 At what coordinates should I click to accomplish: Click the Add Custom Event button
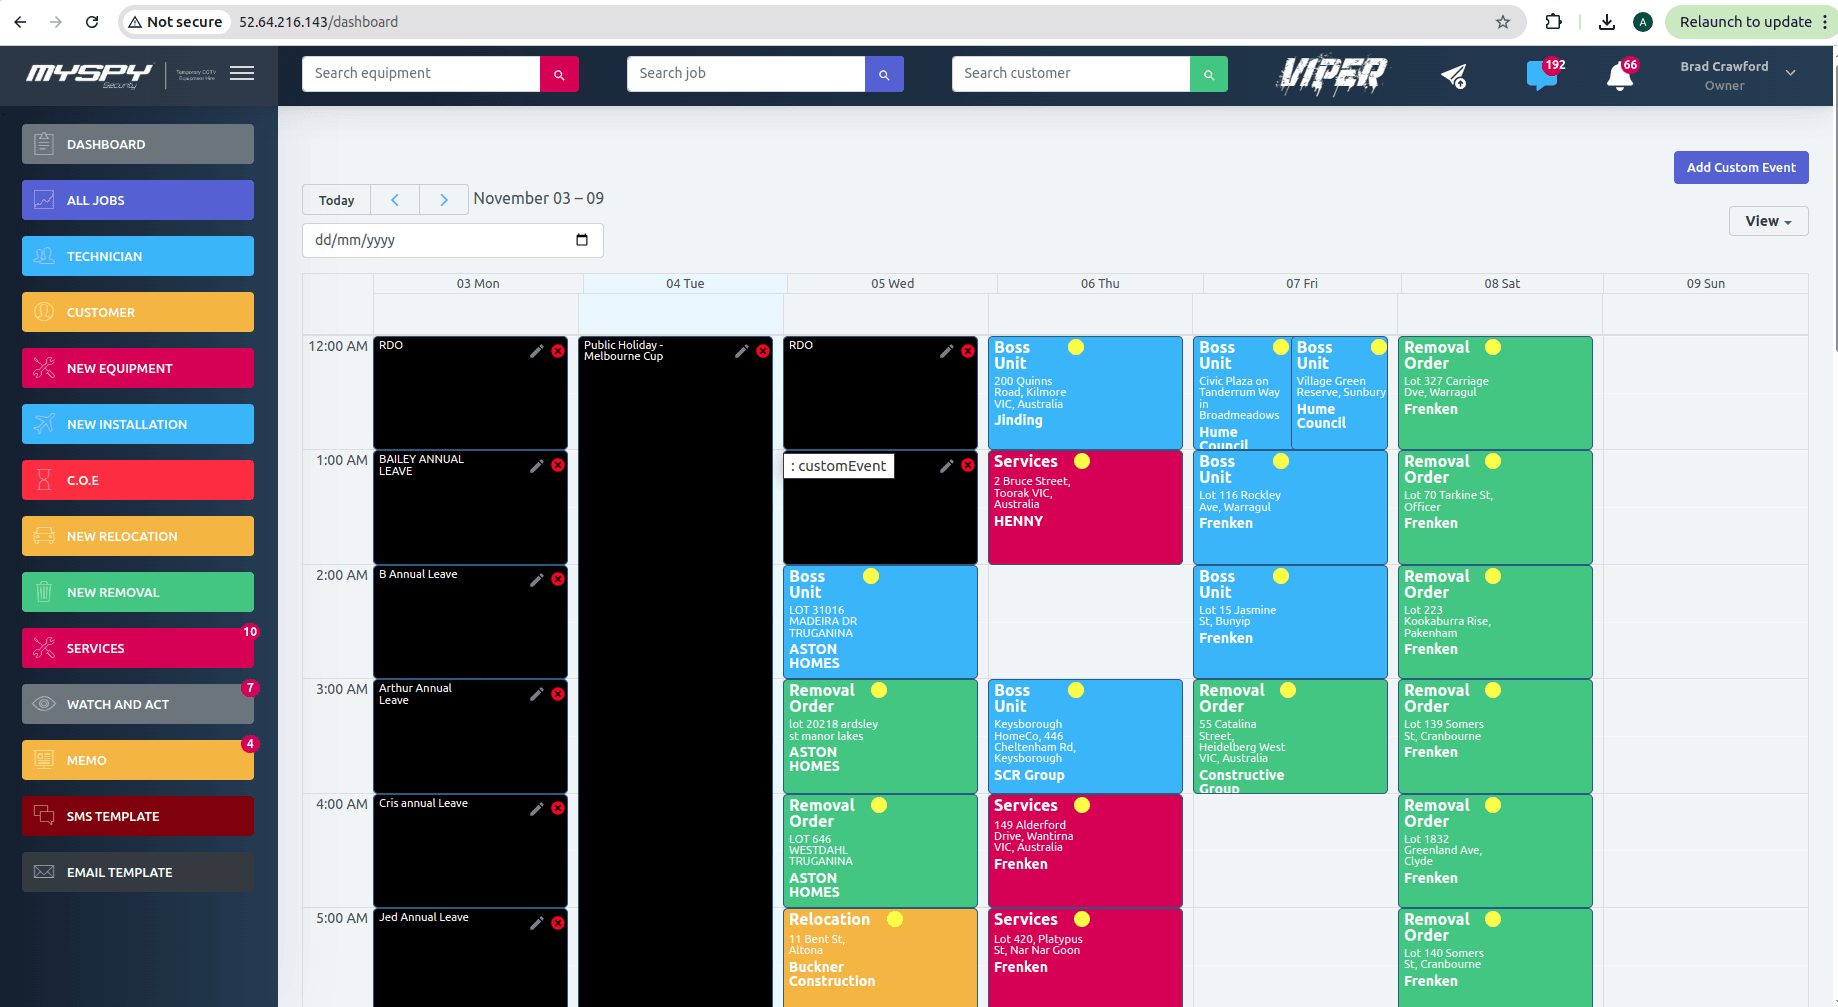pos(1740,167)
